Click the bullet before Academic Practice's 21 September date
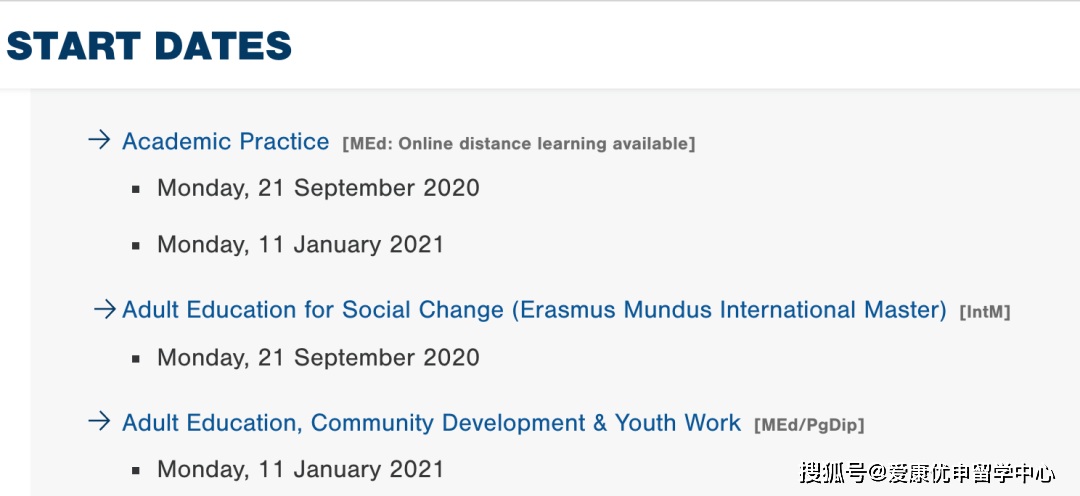 tap(136, 189)
